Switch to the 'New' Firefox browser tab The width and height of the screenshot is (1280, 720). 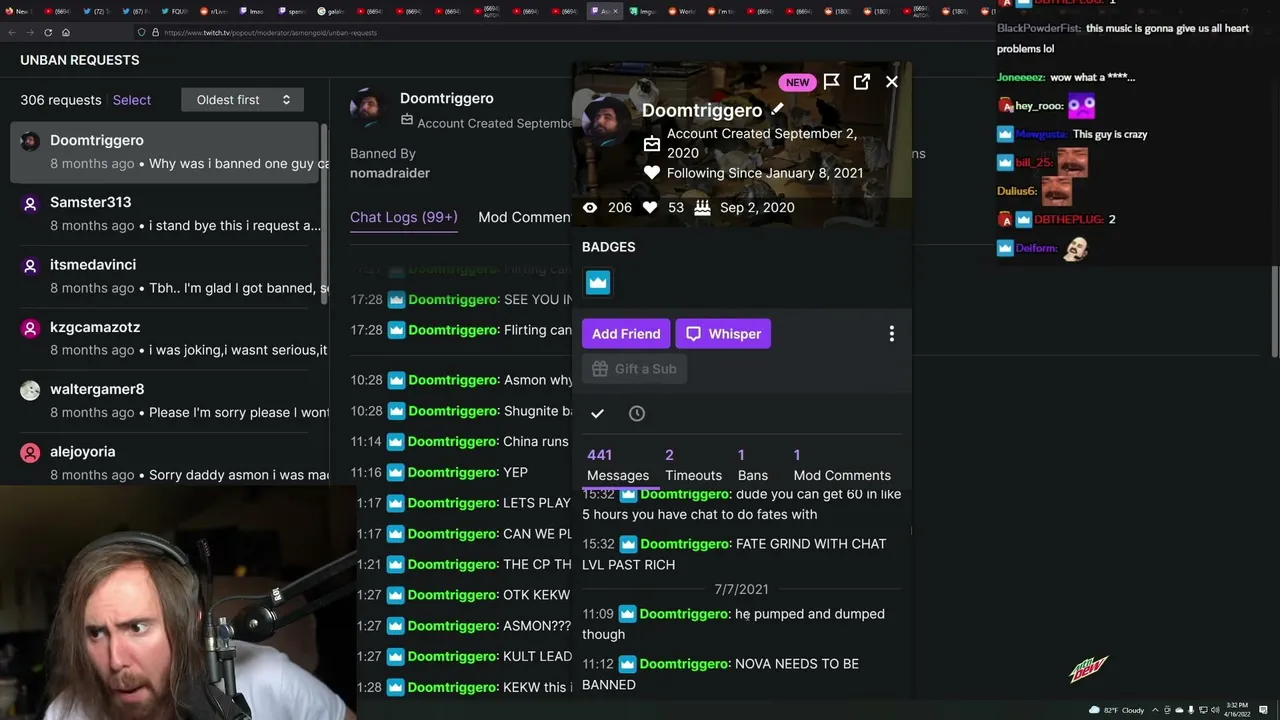[x=20, y=11]
